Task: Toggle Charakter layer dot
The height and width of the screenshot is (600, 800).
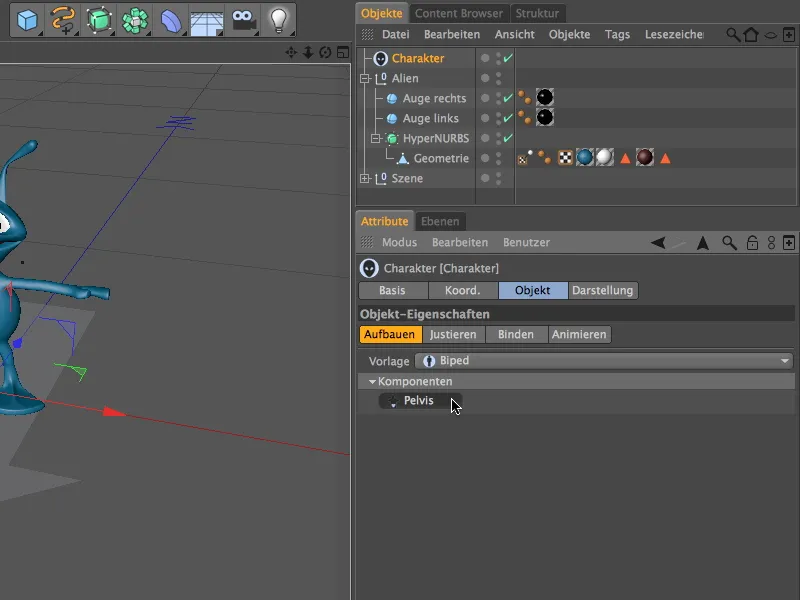Action: (485, 58)
